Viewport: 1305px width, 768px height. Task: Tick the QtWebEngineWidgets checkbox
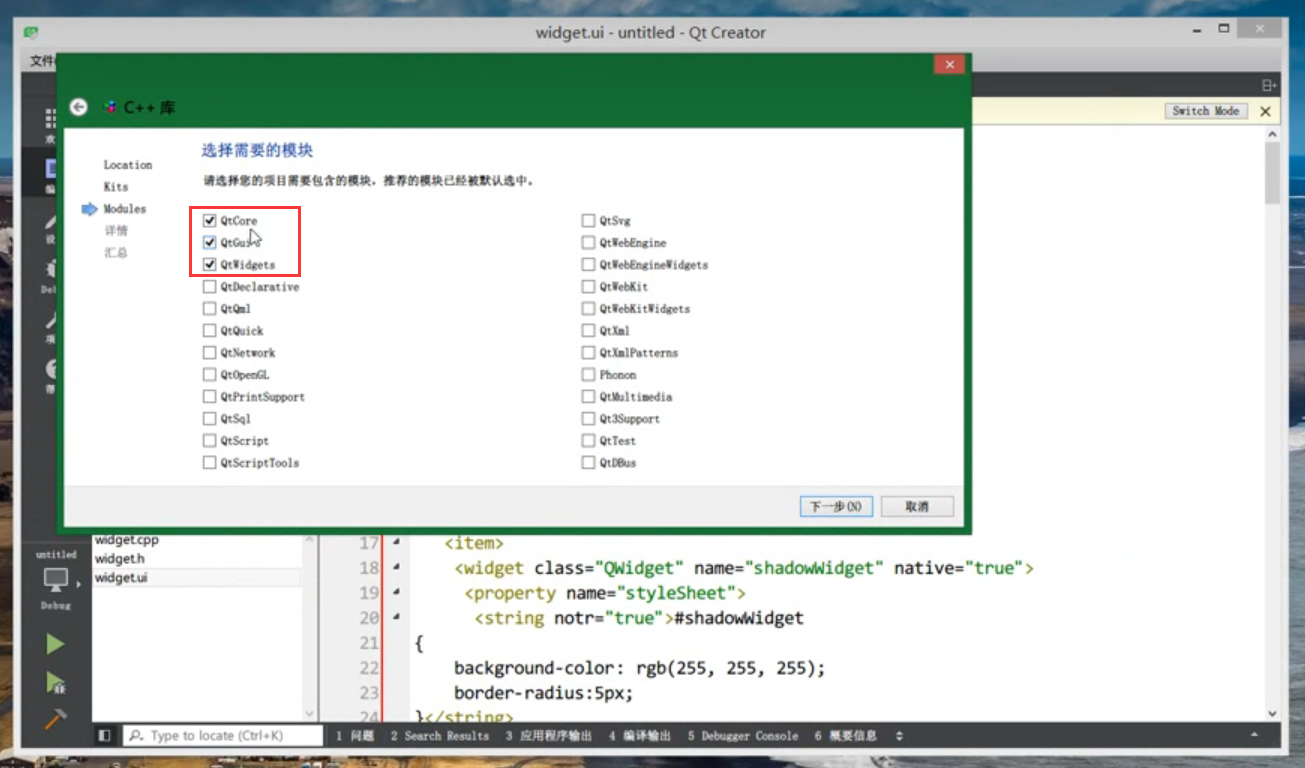point(589,265)
